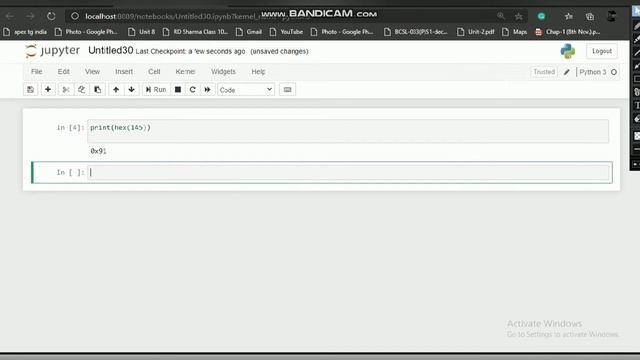Cut selected cells with the scissors icon
640x360 pixels.
(x=66, y=89)
